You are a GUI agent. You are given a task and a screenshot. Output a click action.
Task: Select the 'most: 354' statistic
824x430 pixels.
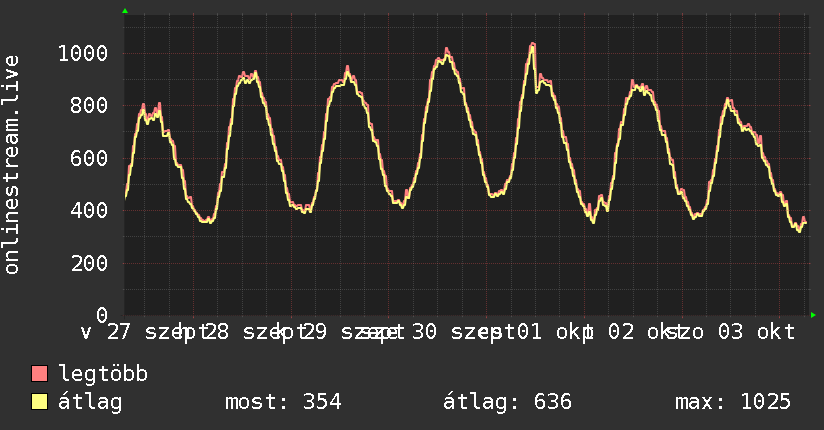[283, 402]
